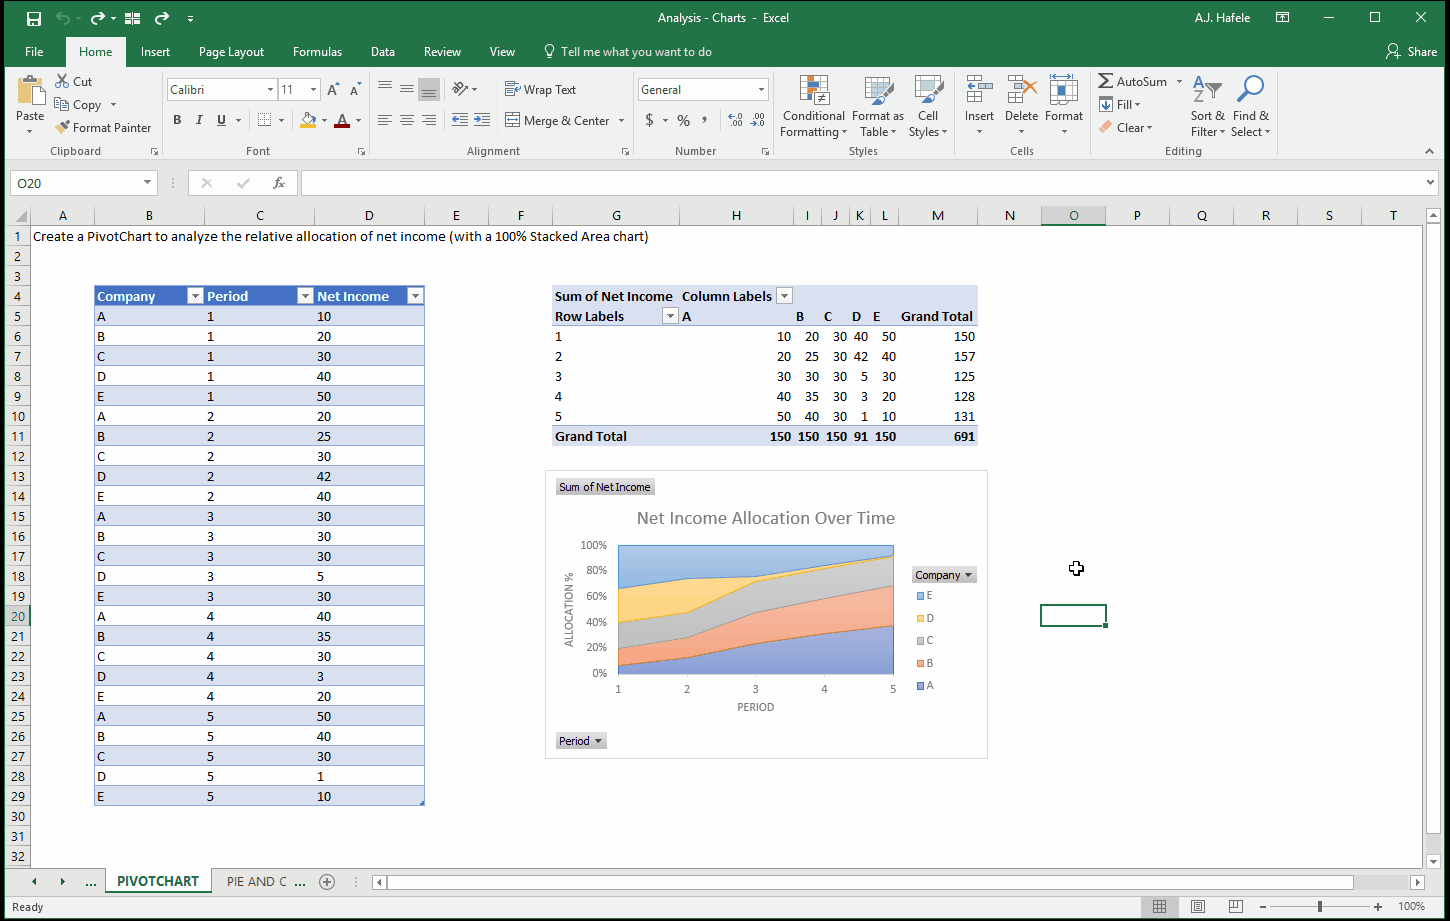Open the Company column filter dropdown
The width and height of the screenshot is (1450, 921).
click(195, 296)
